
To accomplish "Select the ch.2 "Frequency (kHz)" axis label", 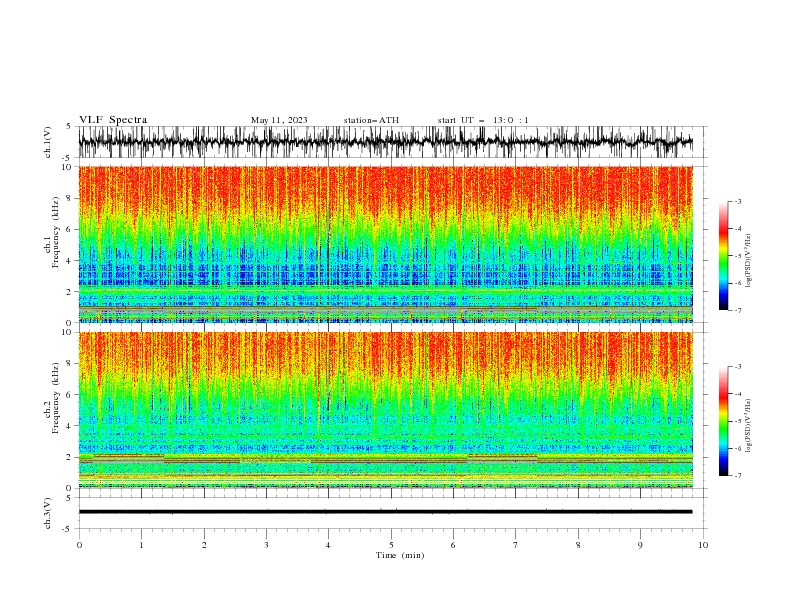I will [x=56, y=397].
